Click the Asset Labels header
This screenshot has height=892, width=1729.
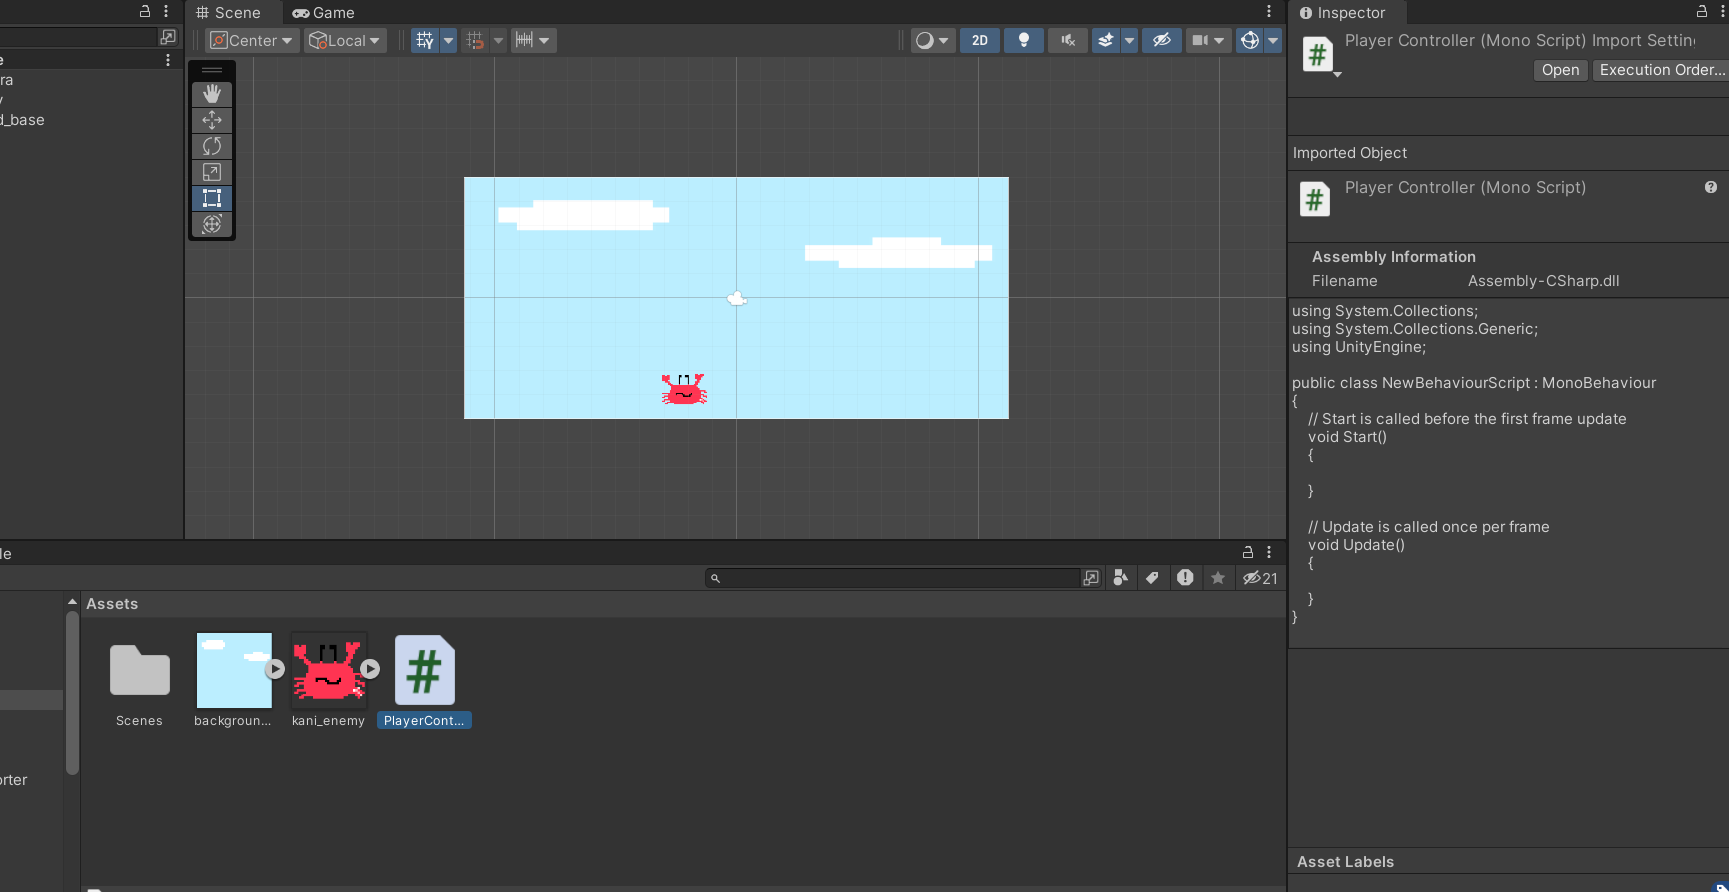tap(1345, 862)
